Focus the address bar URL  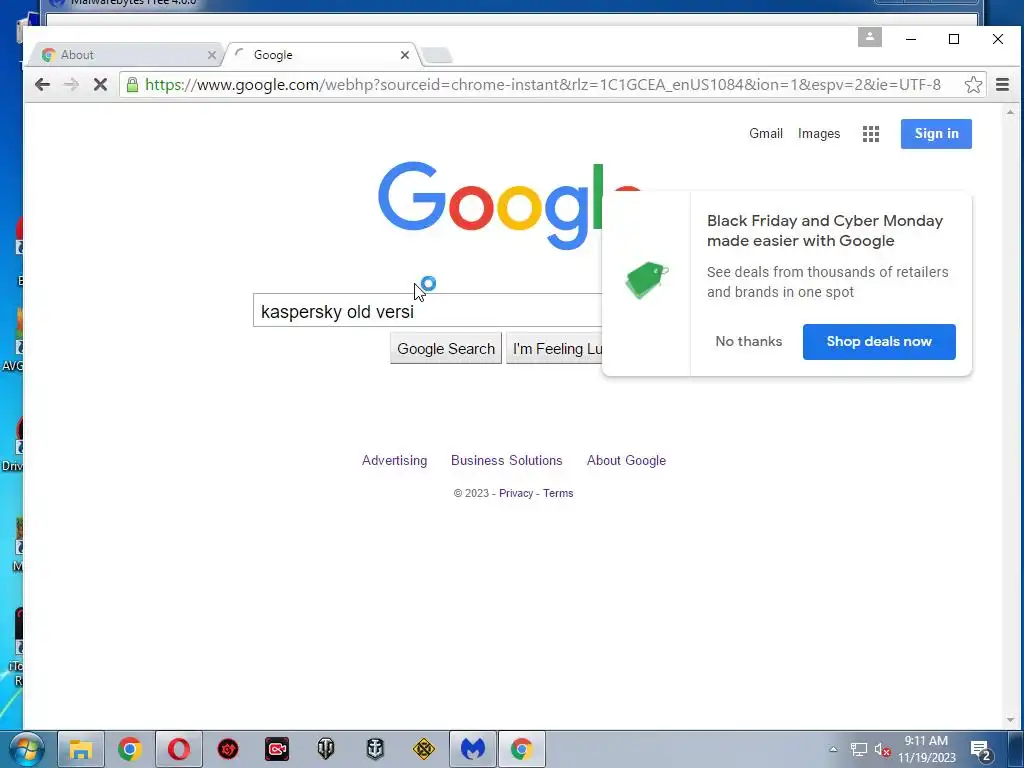(542, 84)
